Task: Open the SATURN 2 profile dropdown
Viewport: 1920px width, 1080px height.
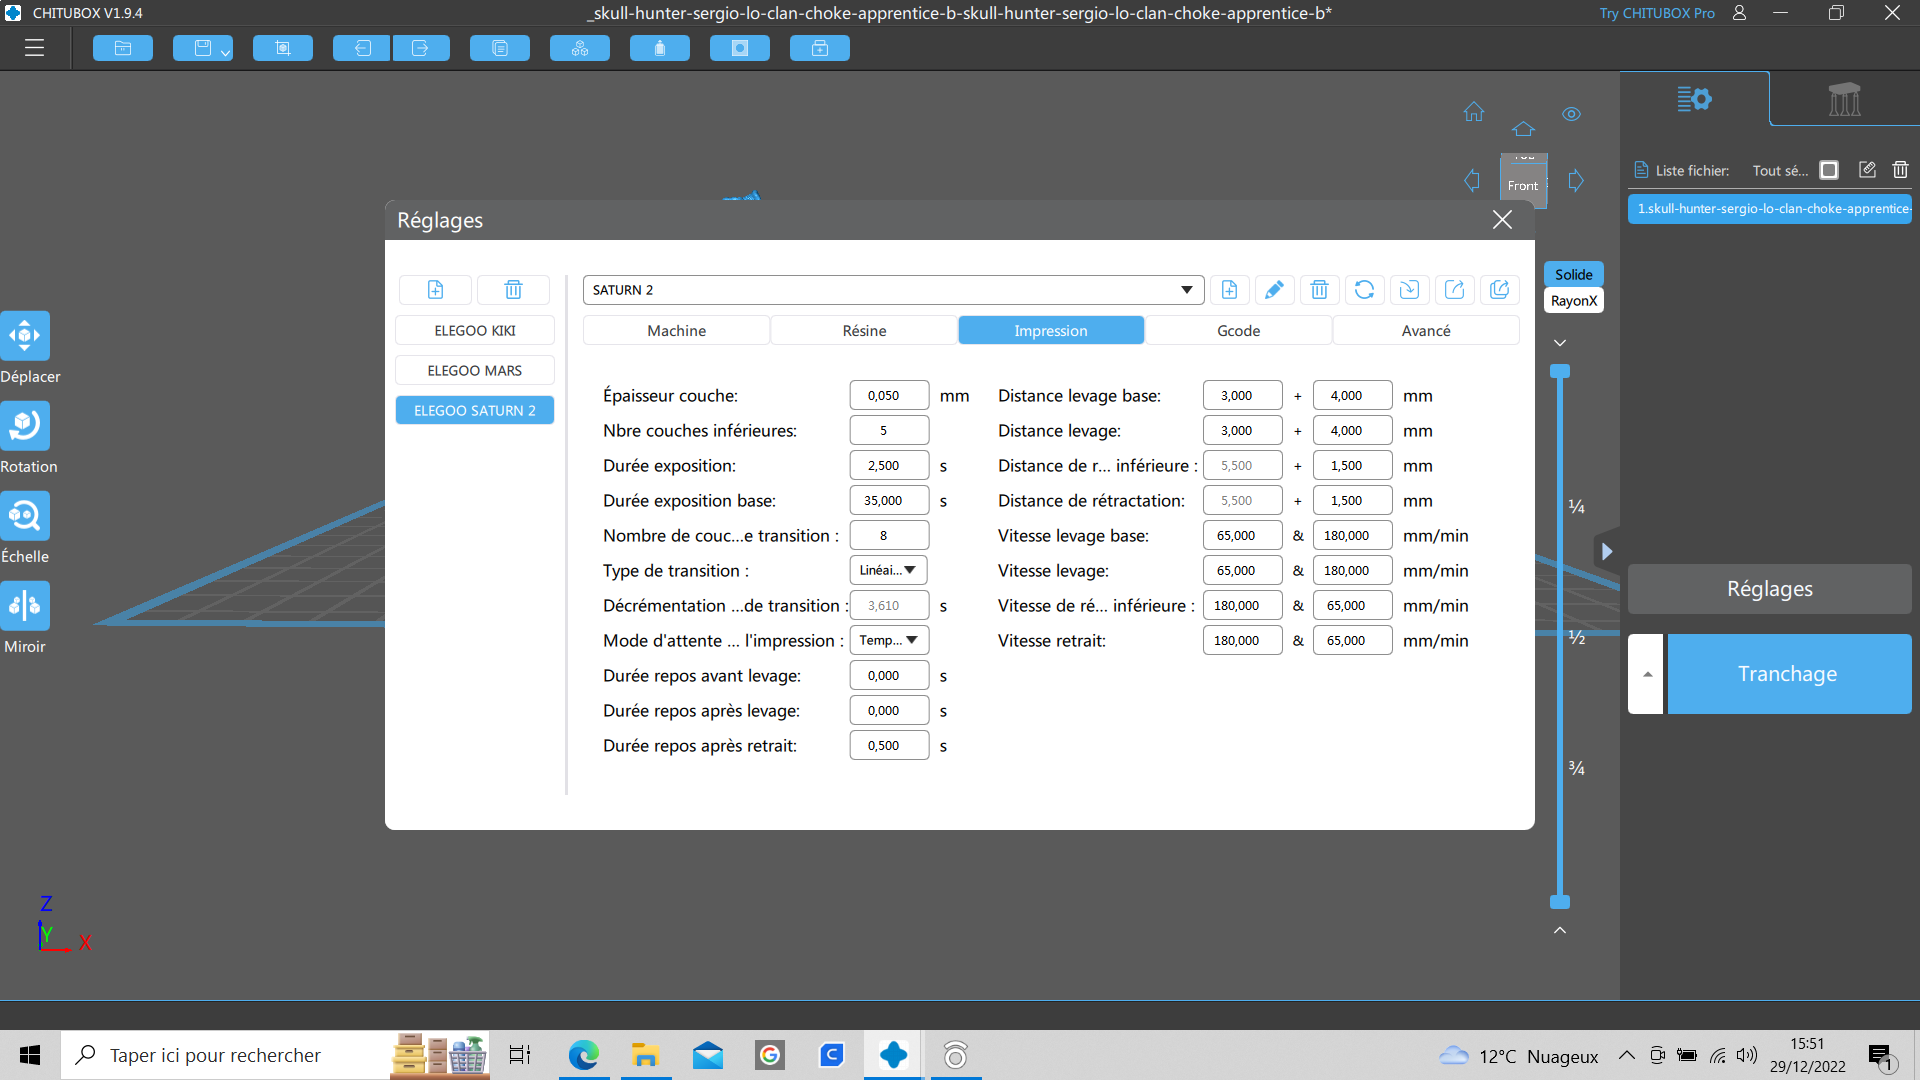Action: [x=1186, y=290]
